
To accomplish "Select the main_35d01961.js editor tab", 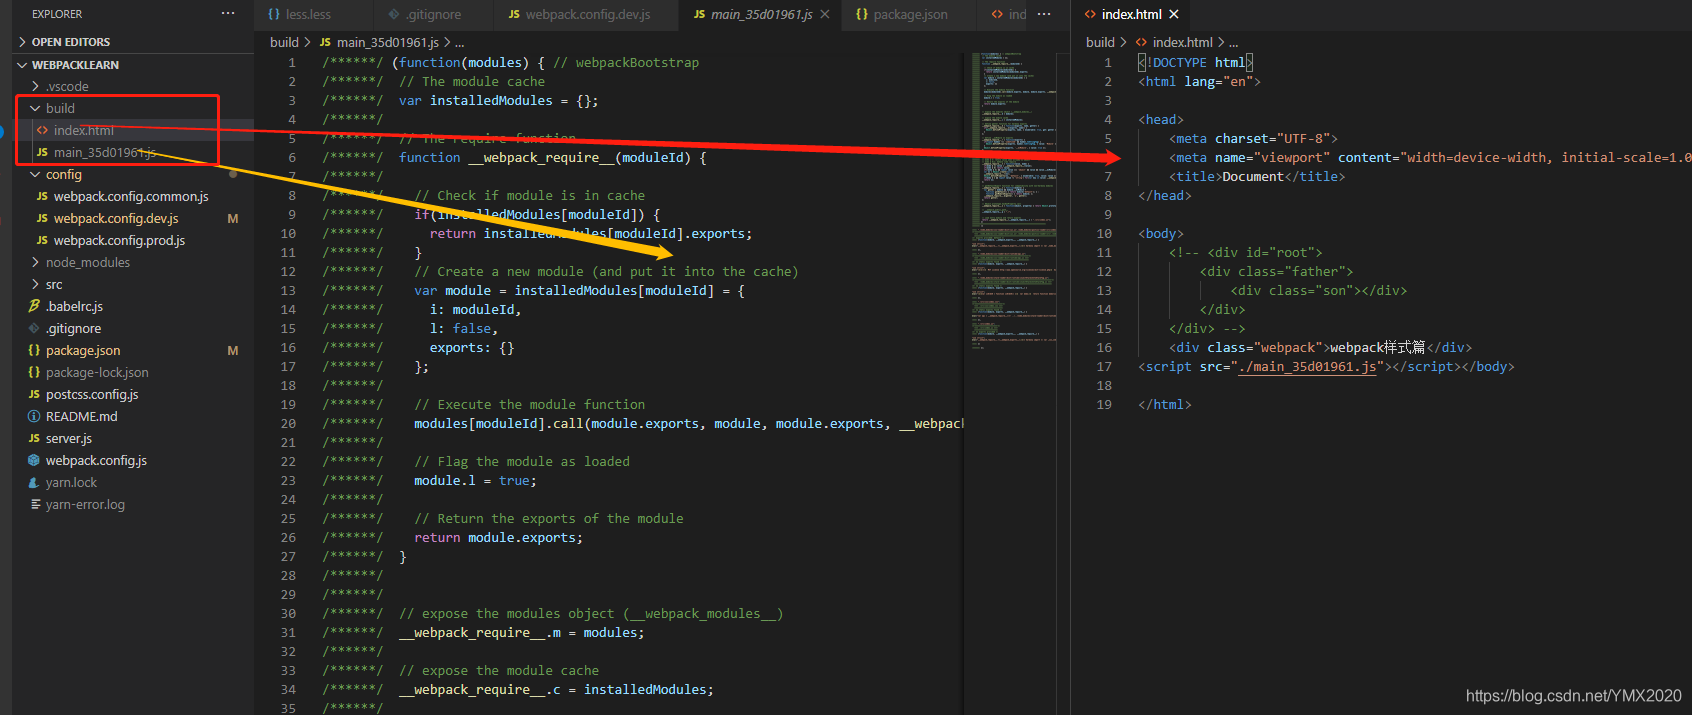I will 761,14.
